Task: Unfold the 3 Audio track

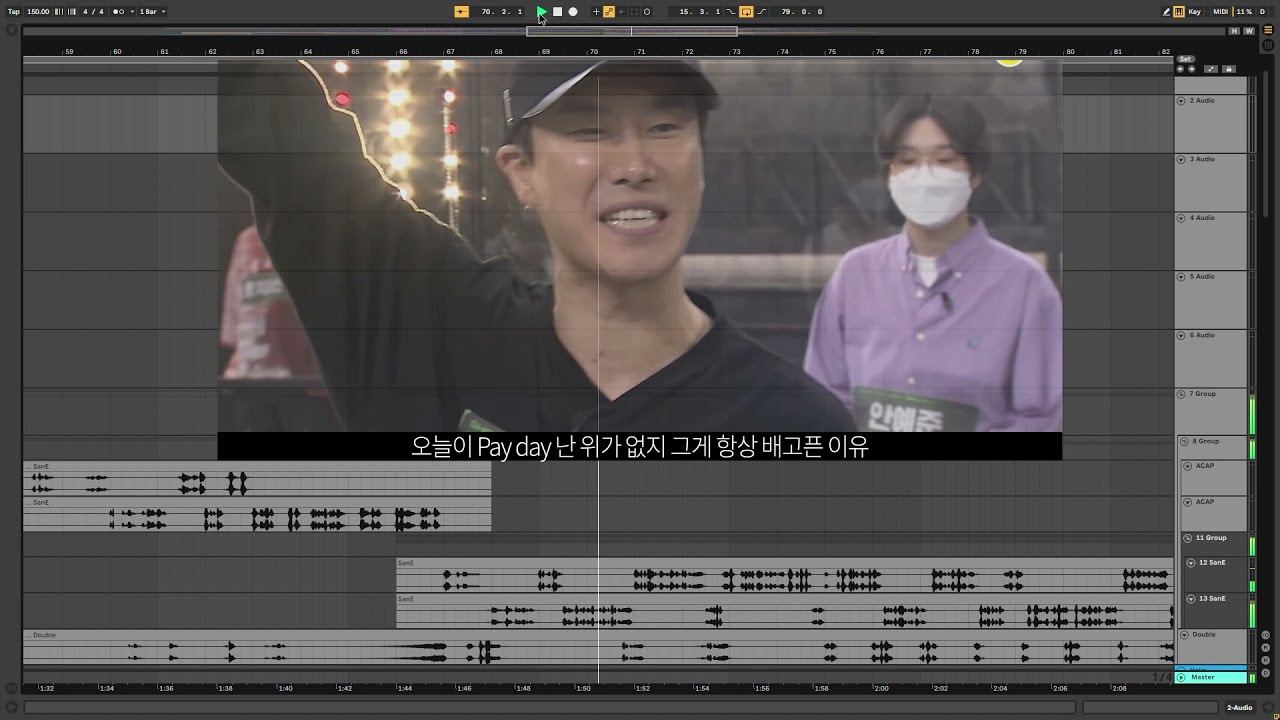Action: [1181, 160]
